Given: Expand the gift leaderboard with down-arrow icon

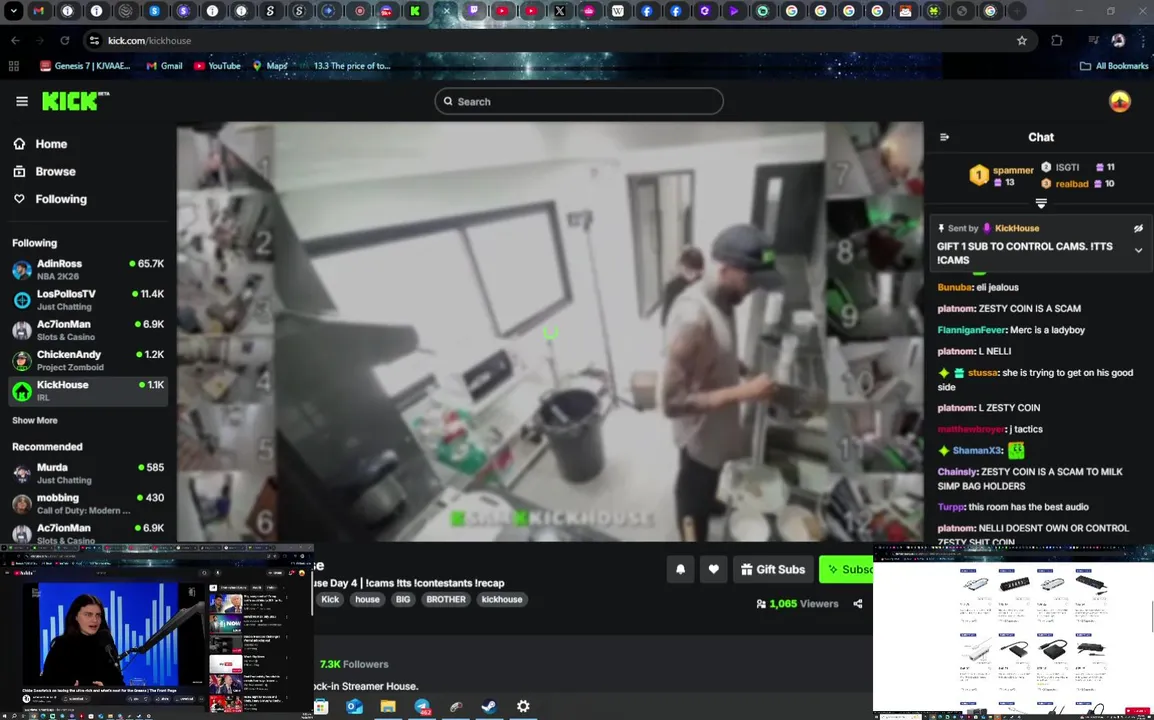Looking at the screenshot, I should pos(1041,203).
